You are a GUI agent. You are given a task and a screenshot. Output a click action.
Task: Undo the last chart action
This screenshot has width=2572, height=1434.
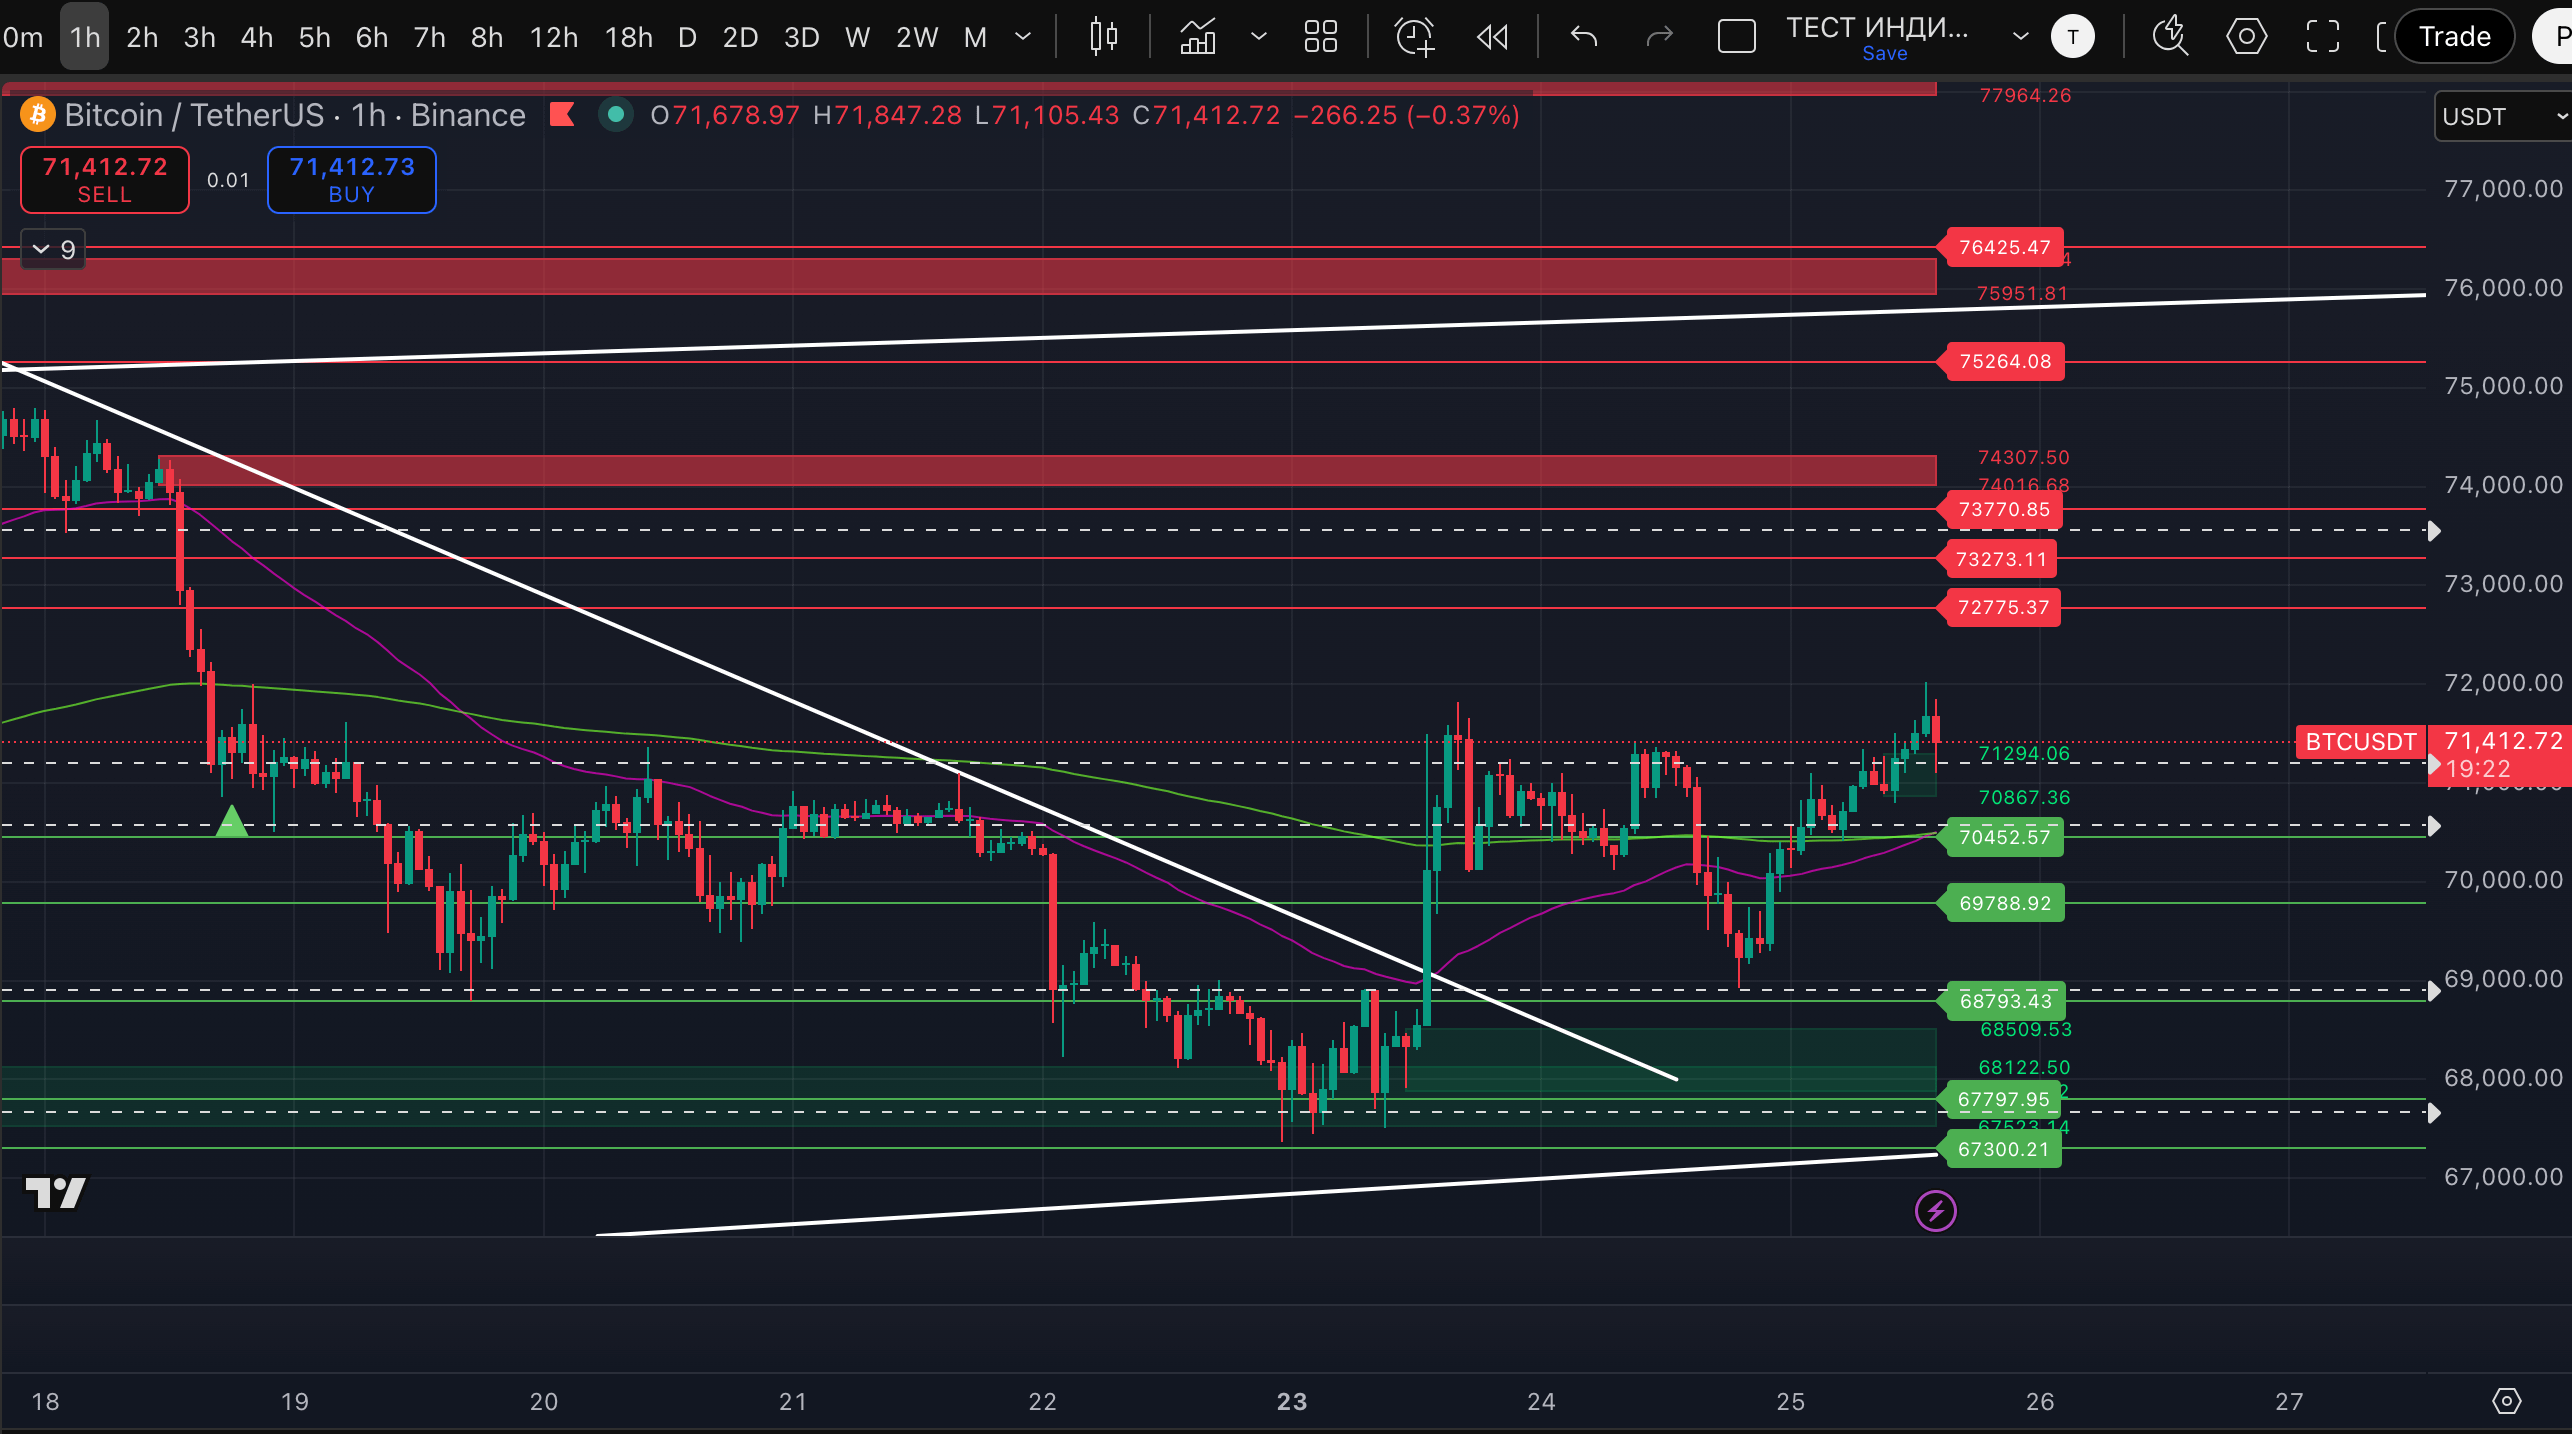tap(1584, 37)
